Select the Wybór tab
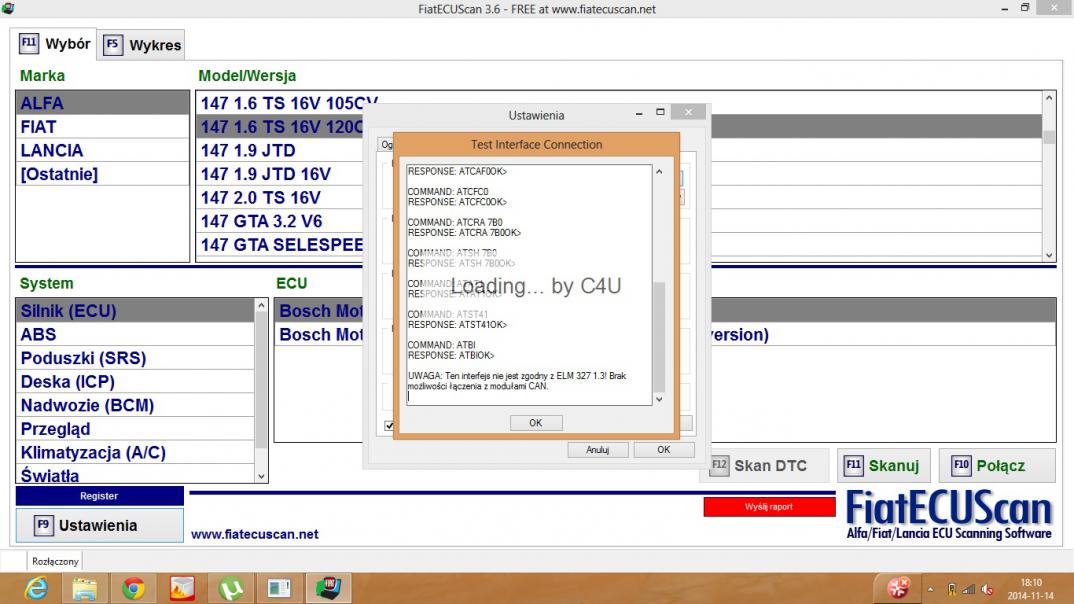This screenshot has height=604, width=1074. pos(56,44)
